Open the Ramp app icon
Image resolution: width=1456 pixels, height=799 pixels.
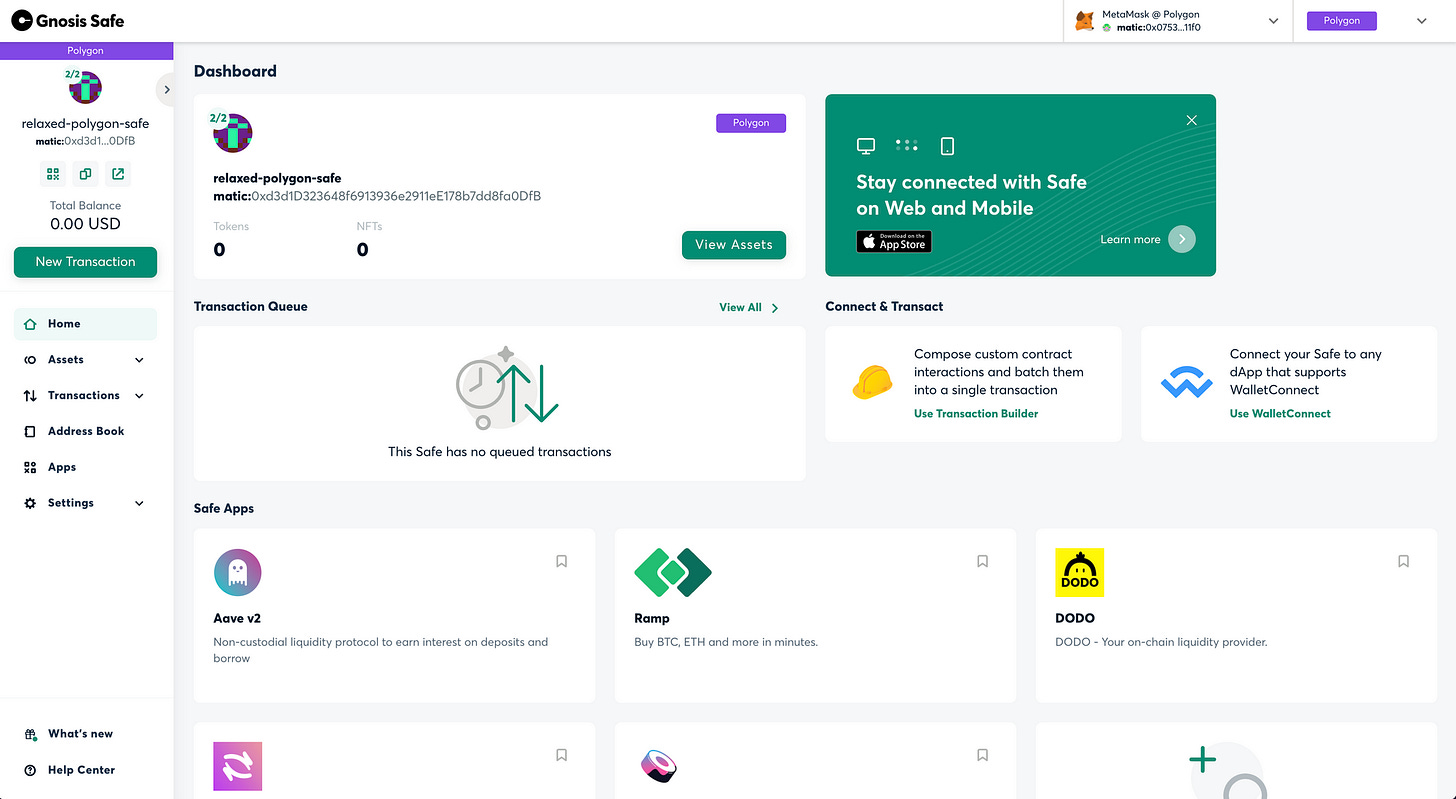click(673, 573)
